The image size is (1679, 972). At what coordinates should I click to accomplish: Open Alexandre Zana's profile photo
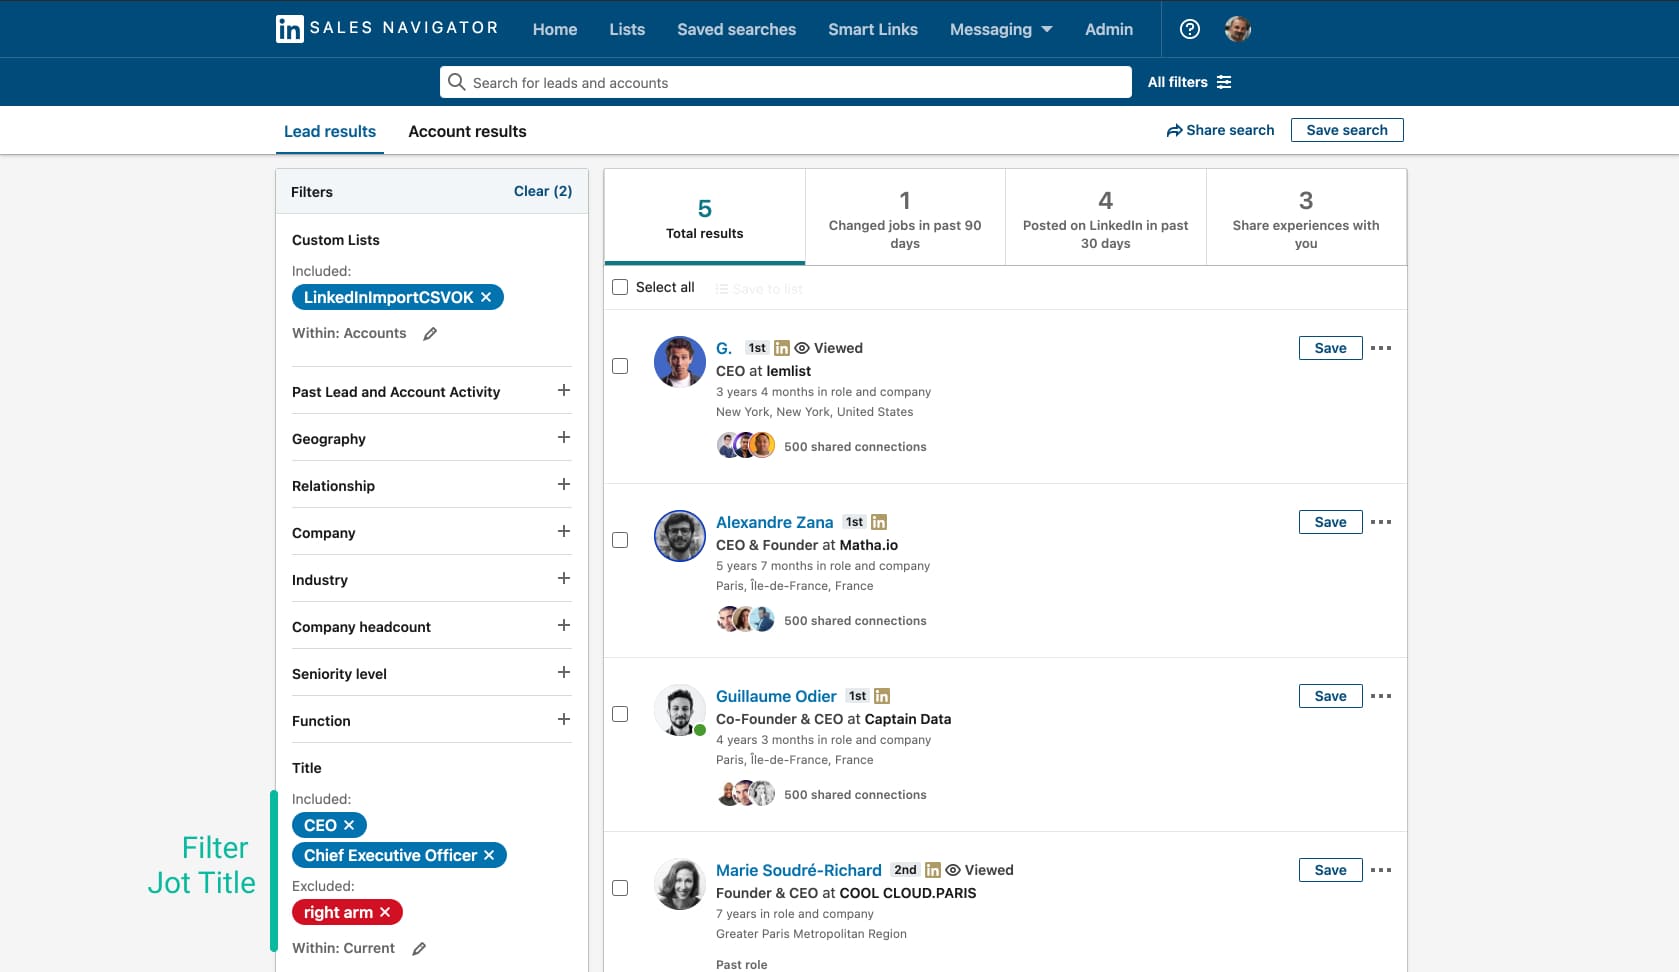tap(680, 536)
